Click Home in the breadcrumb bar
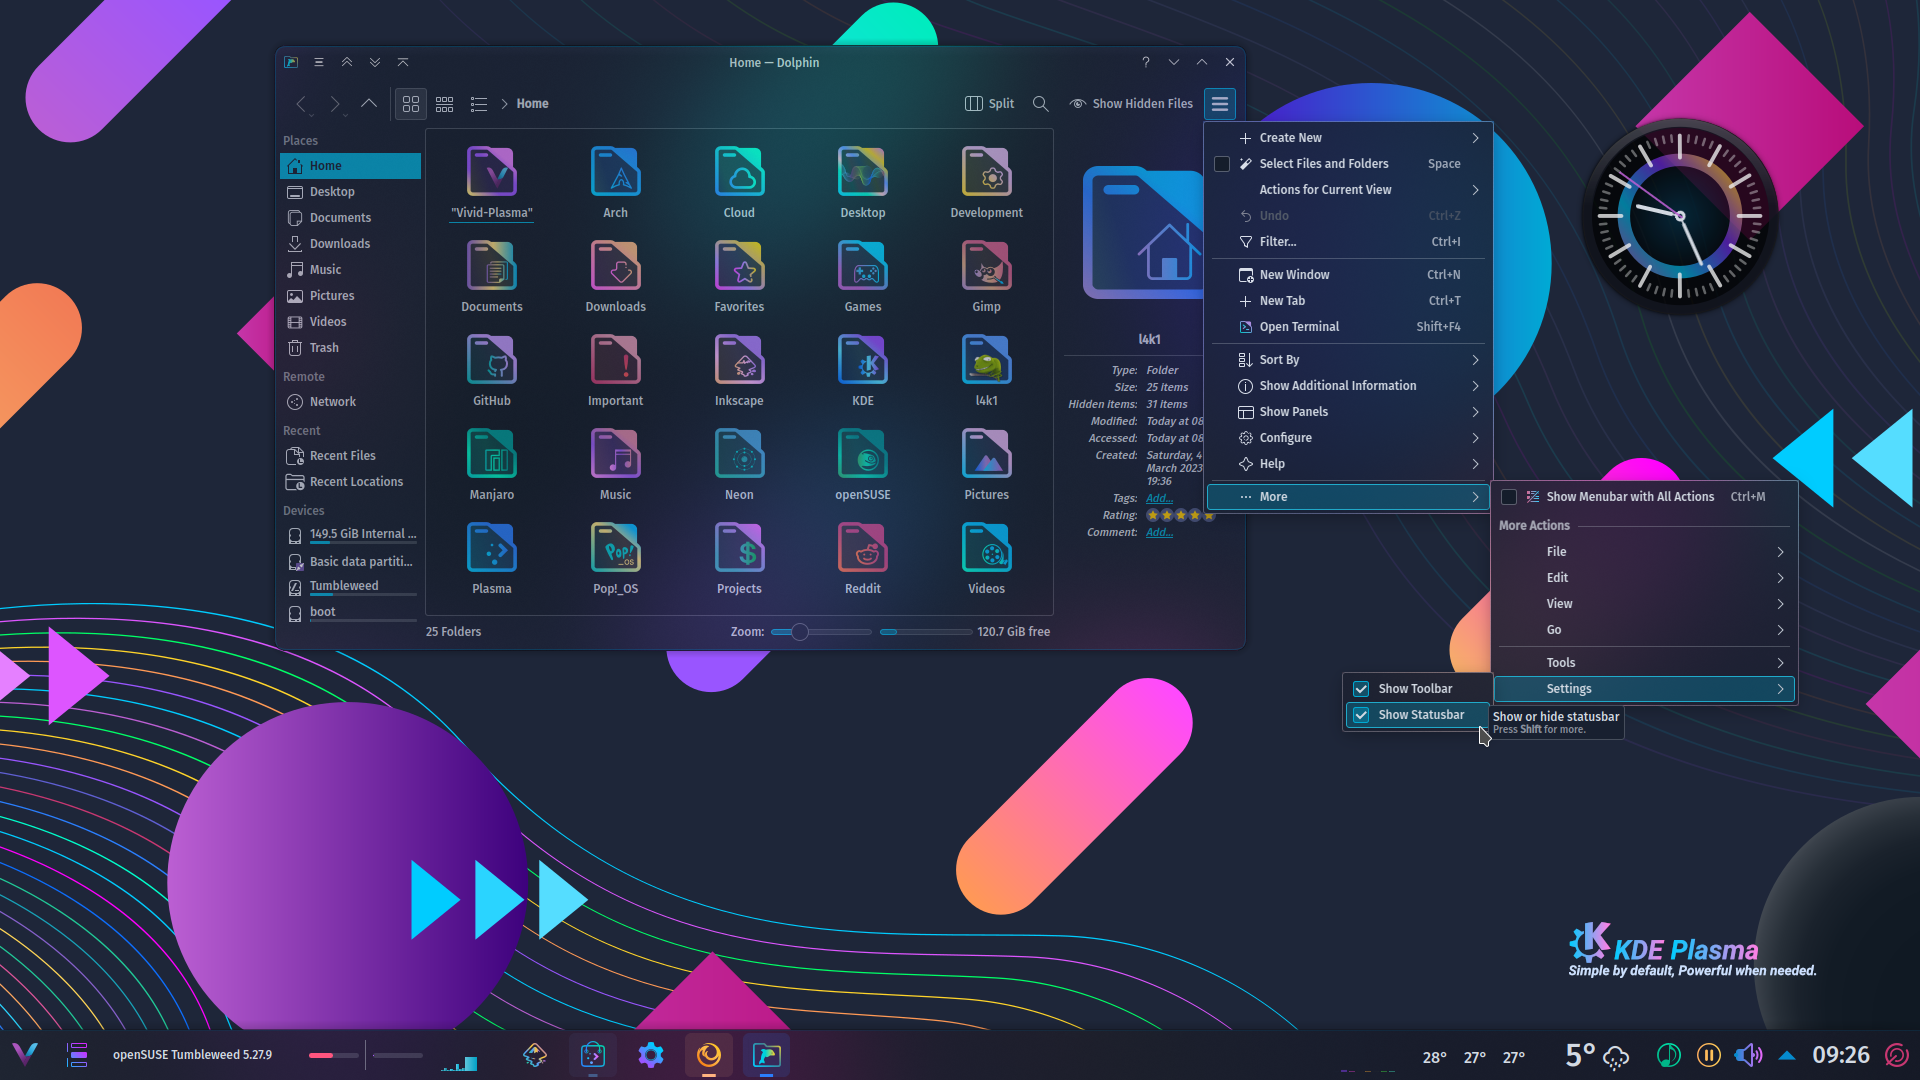 (532, 104)
